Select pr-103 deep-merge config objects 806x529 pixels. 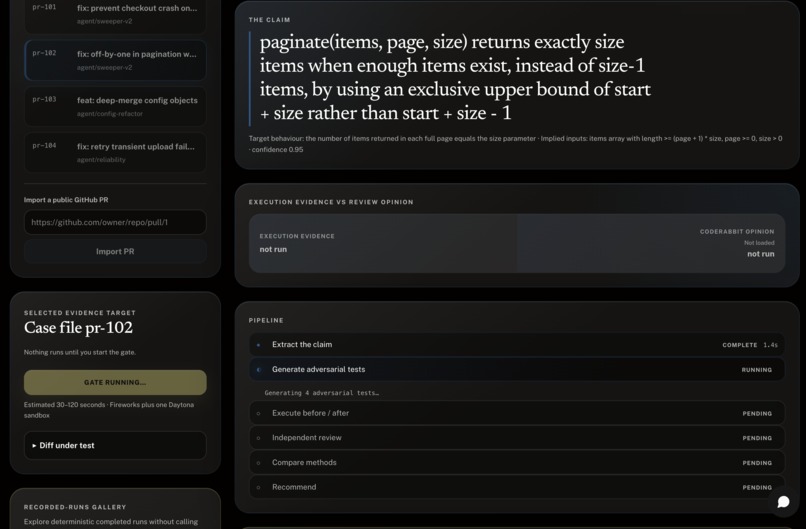115,106
